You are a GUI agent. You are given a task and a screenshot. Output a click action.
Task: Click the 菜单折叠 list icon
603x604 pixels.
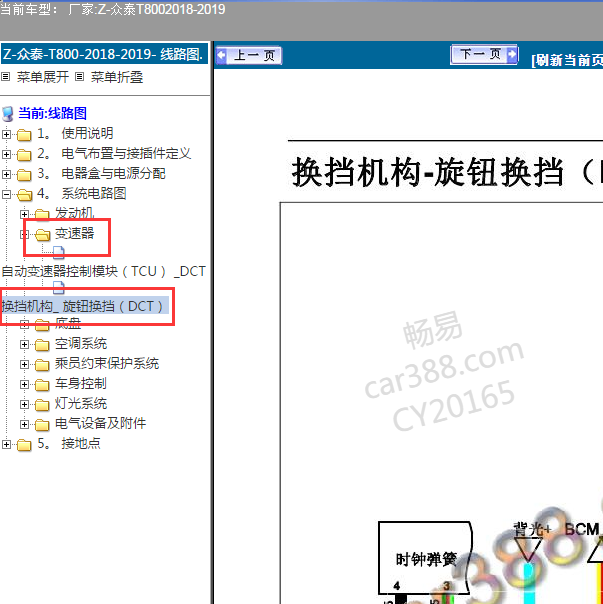[79, 77]
